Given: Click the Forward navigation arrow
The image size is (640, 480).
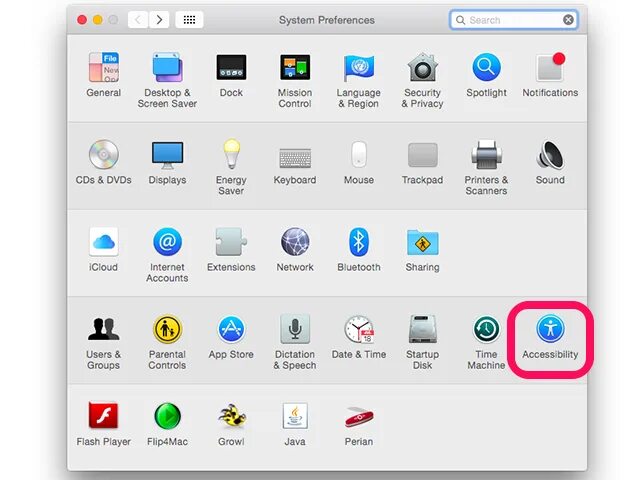Looking at the screenshot, I should (x=159, y=20).
